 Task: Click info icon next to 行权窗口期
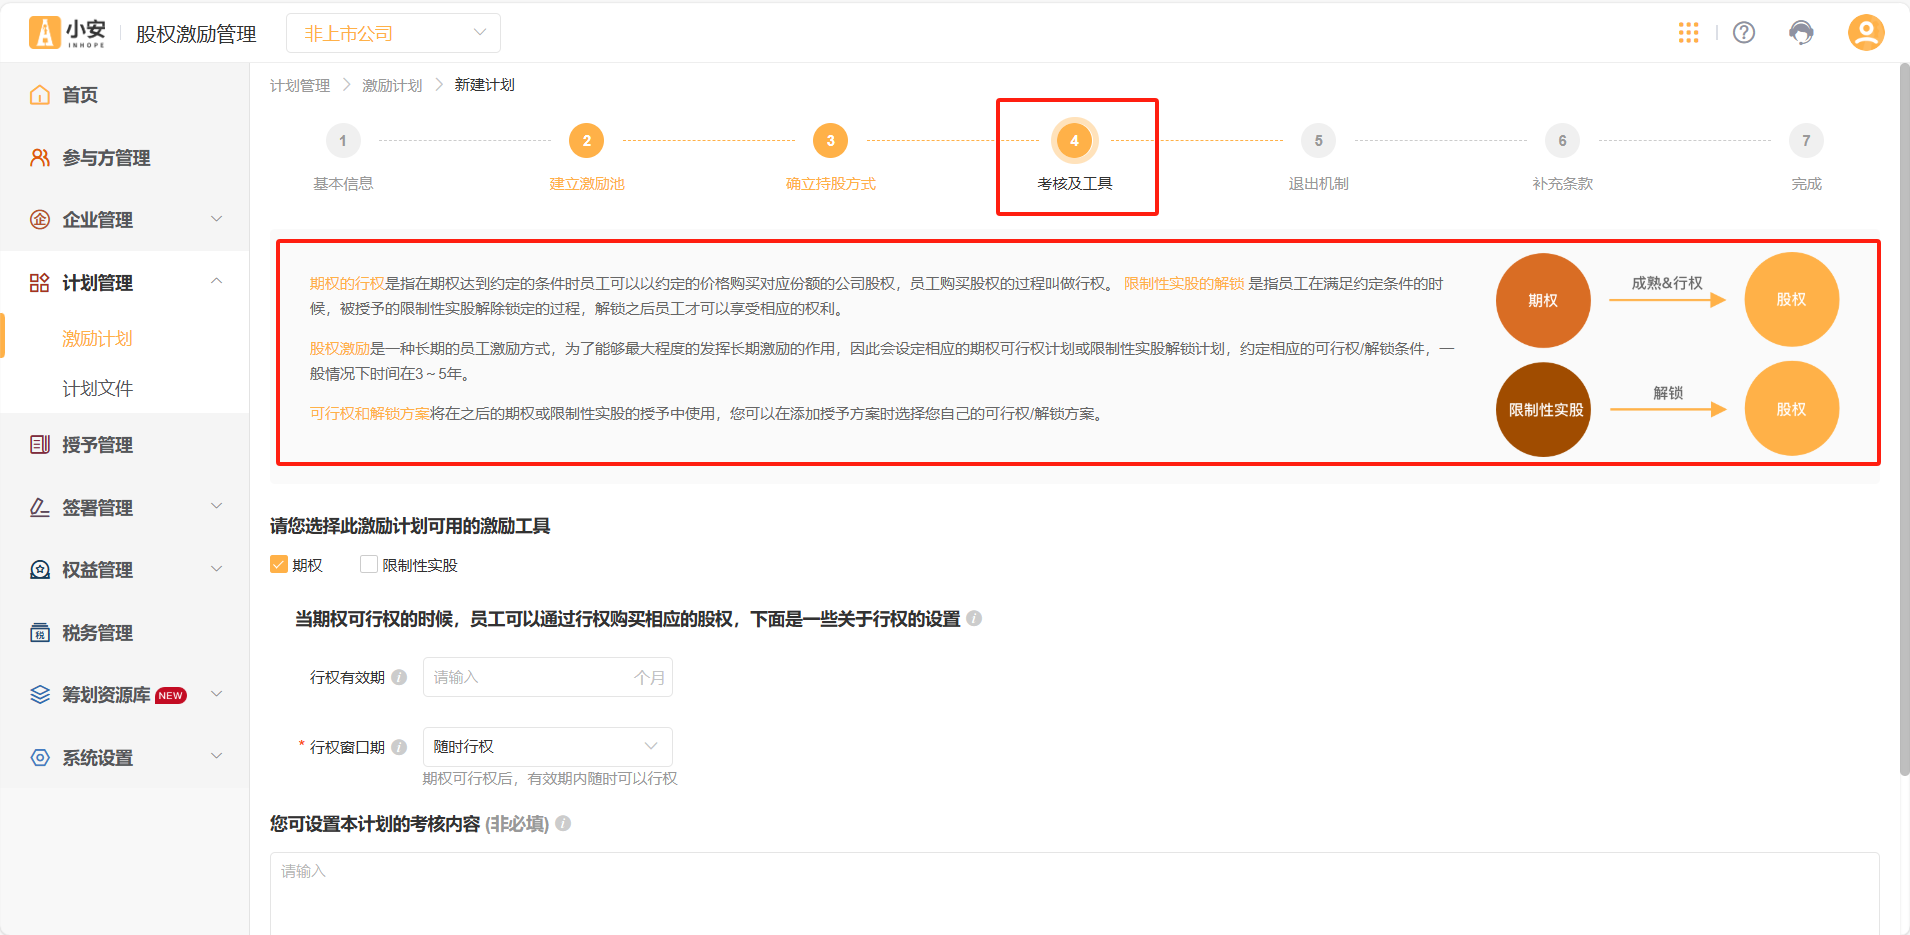[x=399, y=747]
